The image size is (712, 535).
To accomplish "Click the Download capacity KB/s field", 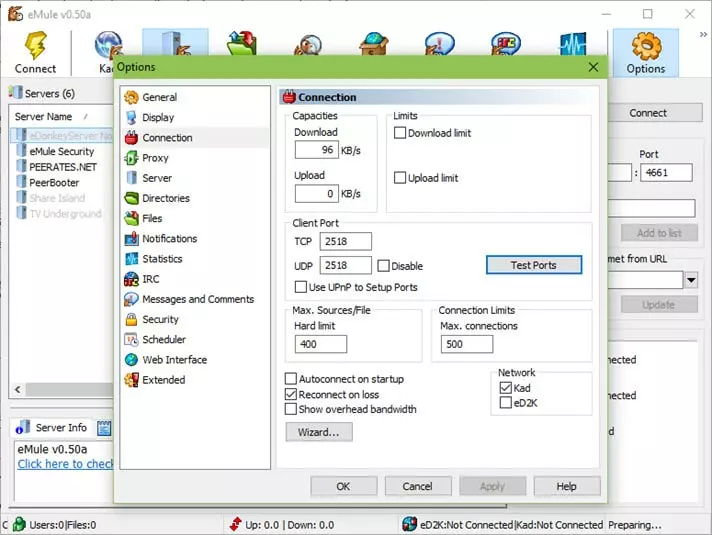I will 316,150.
